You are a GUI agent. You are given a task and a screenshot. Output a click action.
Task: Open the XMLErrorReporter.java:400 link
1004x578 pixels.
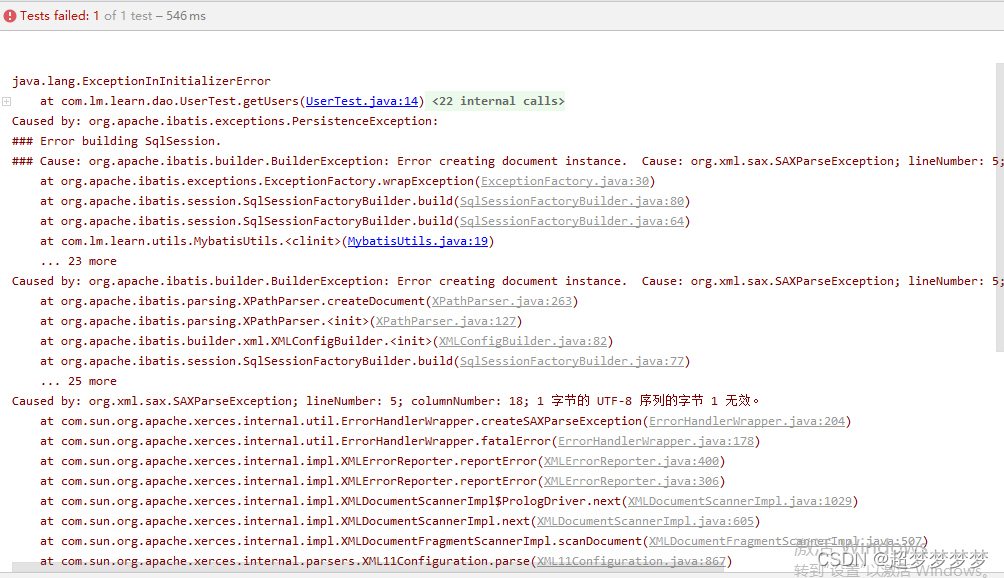pyautogui.click(x=631, y=461)
